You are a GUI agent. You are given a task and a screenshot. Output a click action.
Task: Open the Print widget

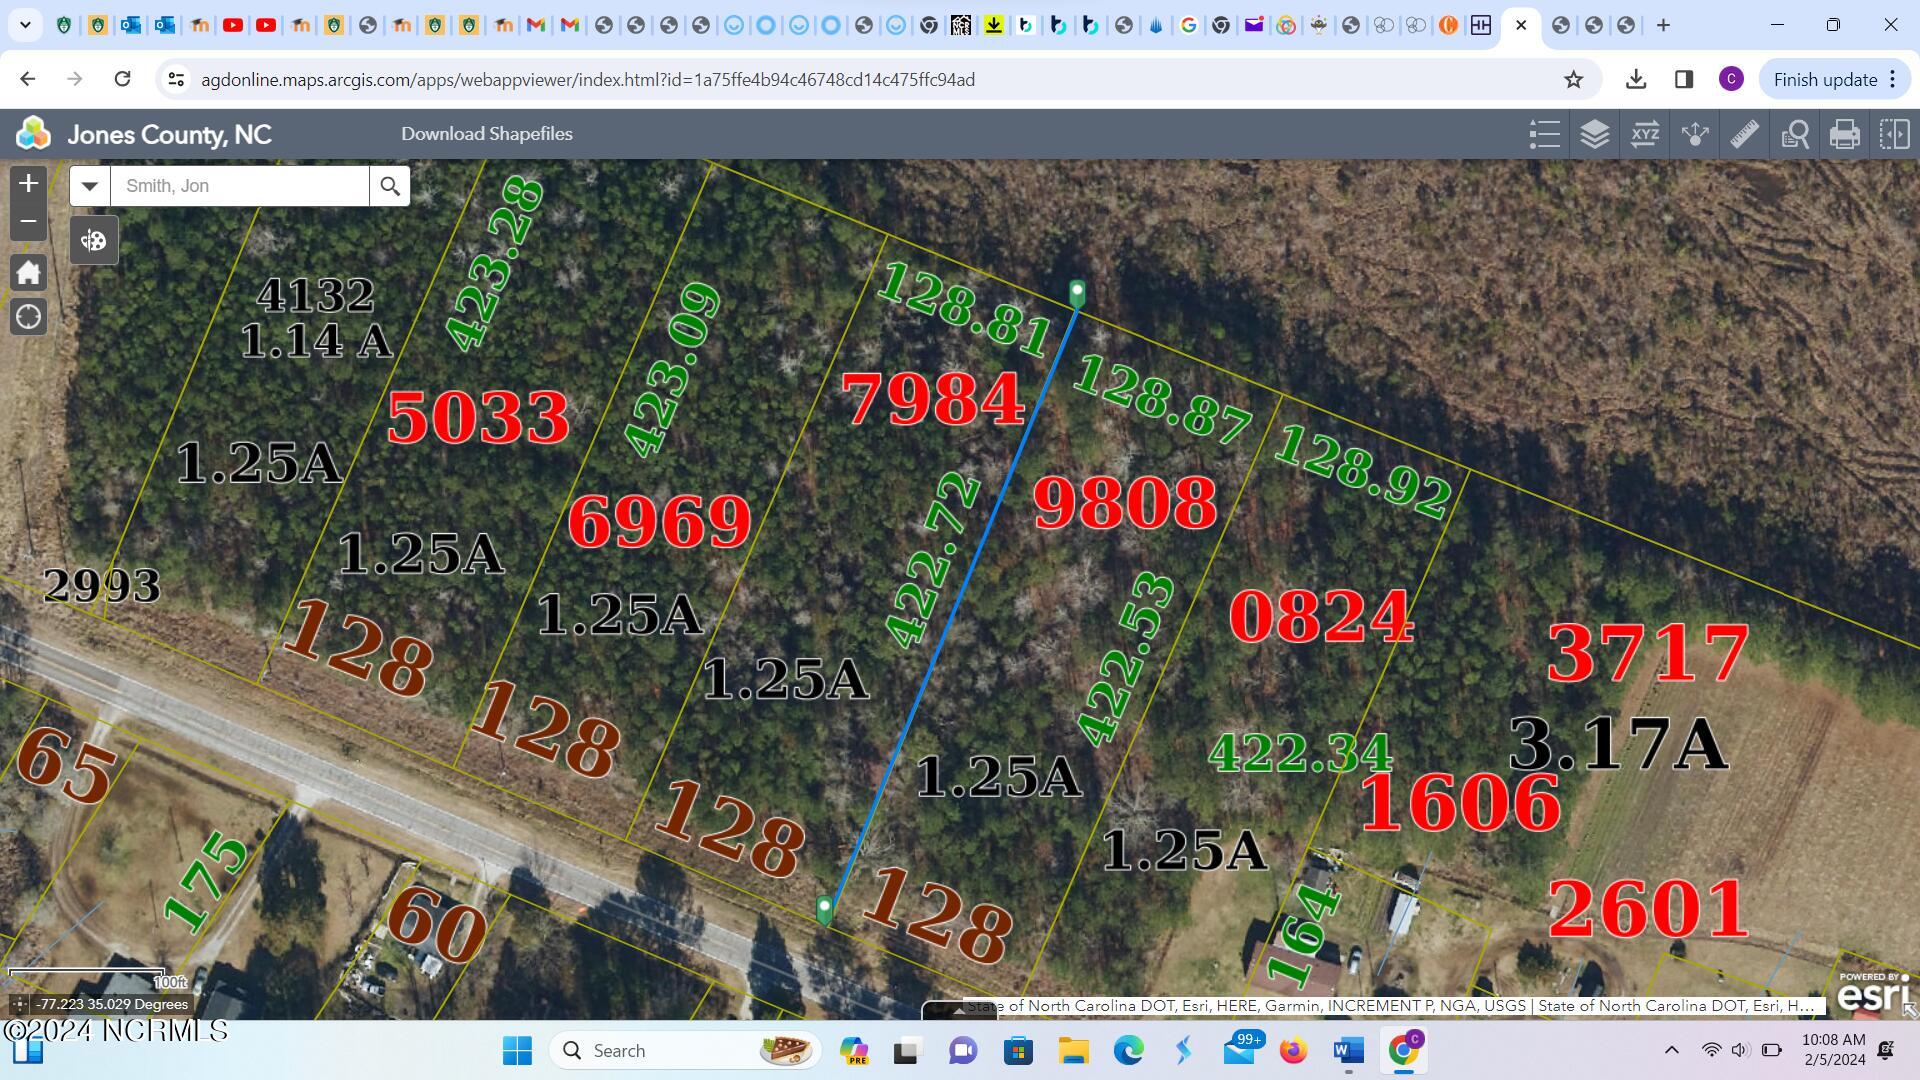pyautogui.click(x=1844, y=134)
